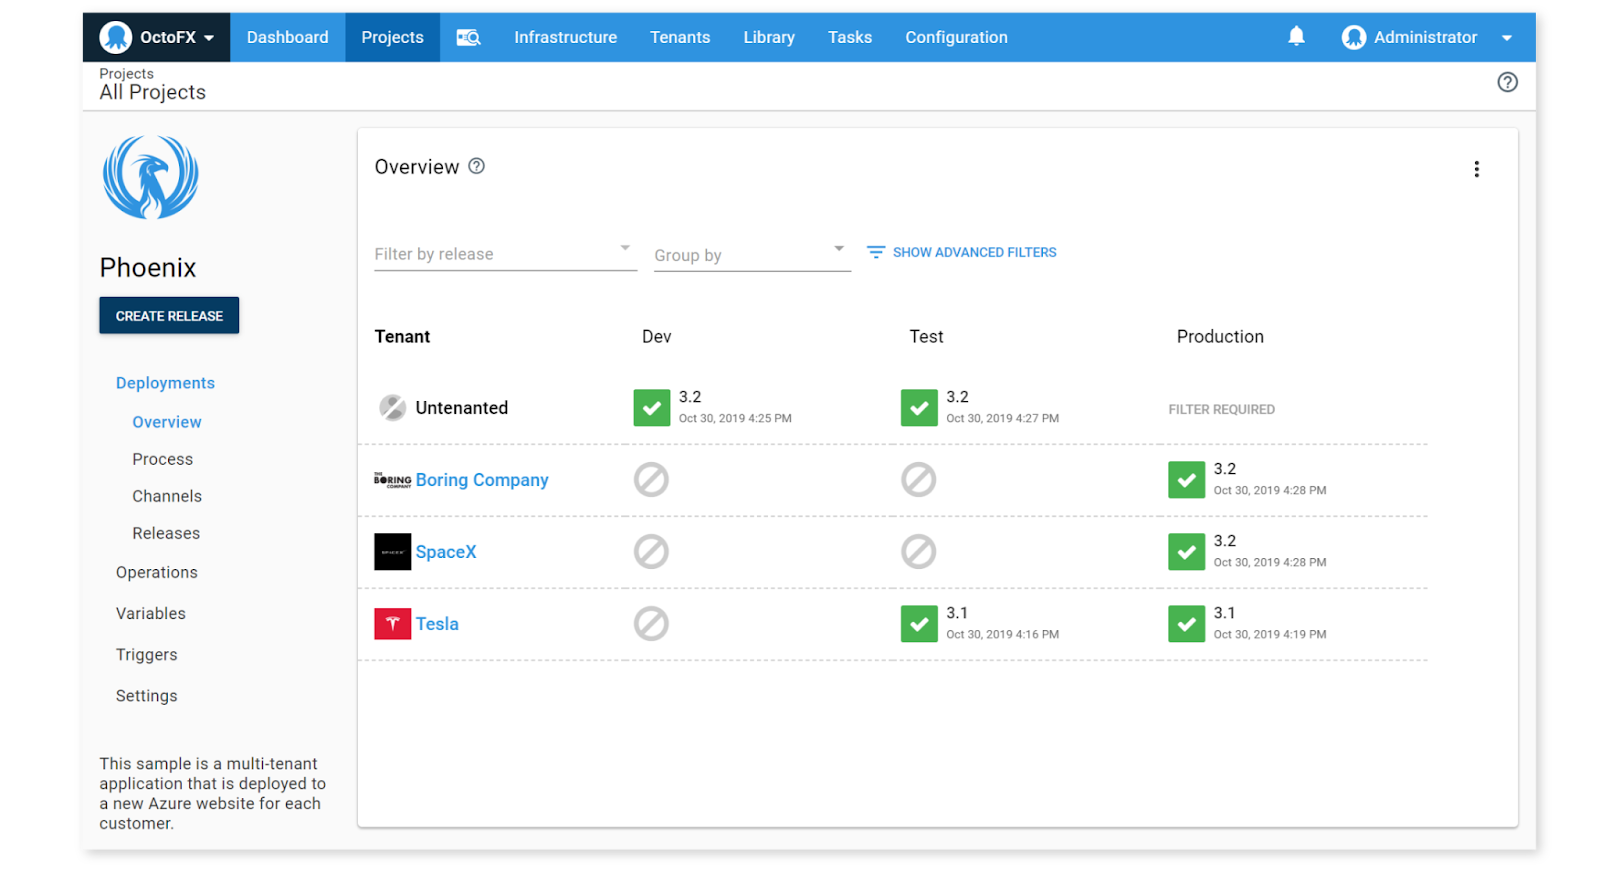Open the Overview three-dot overflow menu
1600x873 pixels.
[x=1476, y=169]
